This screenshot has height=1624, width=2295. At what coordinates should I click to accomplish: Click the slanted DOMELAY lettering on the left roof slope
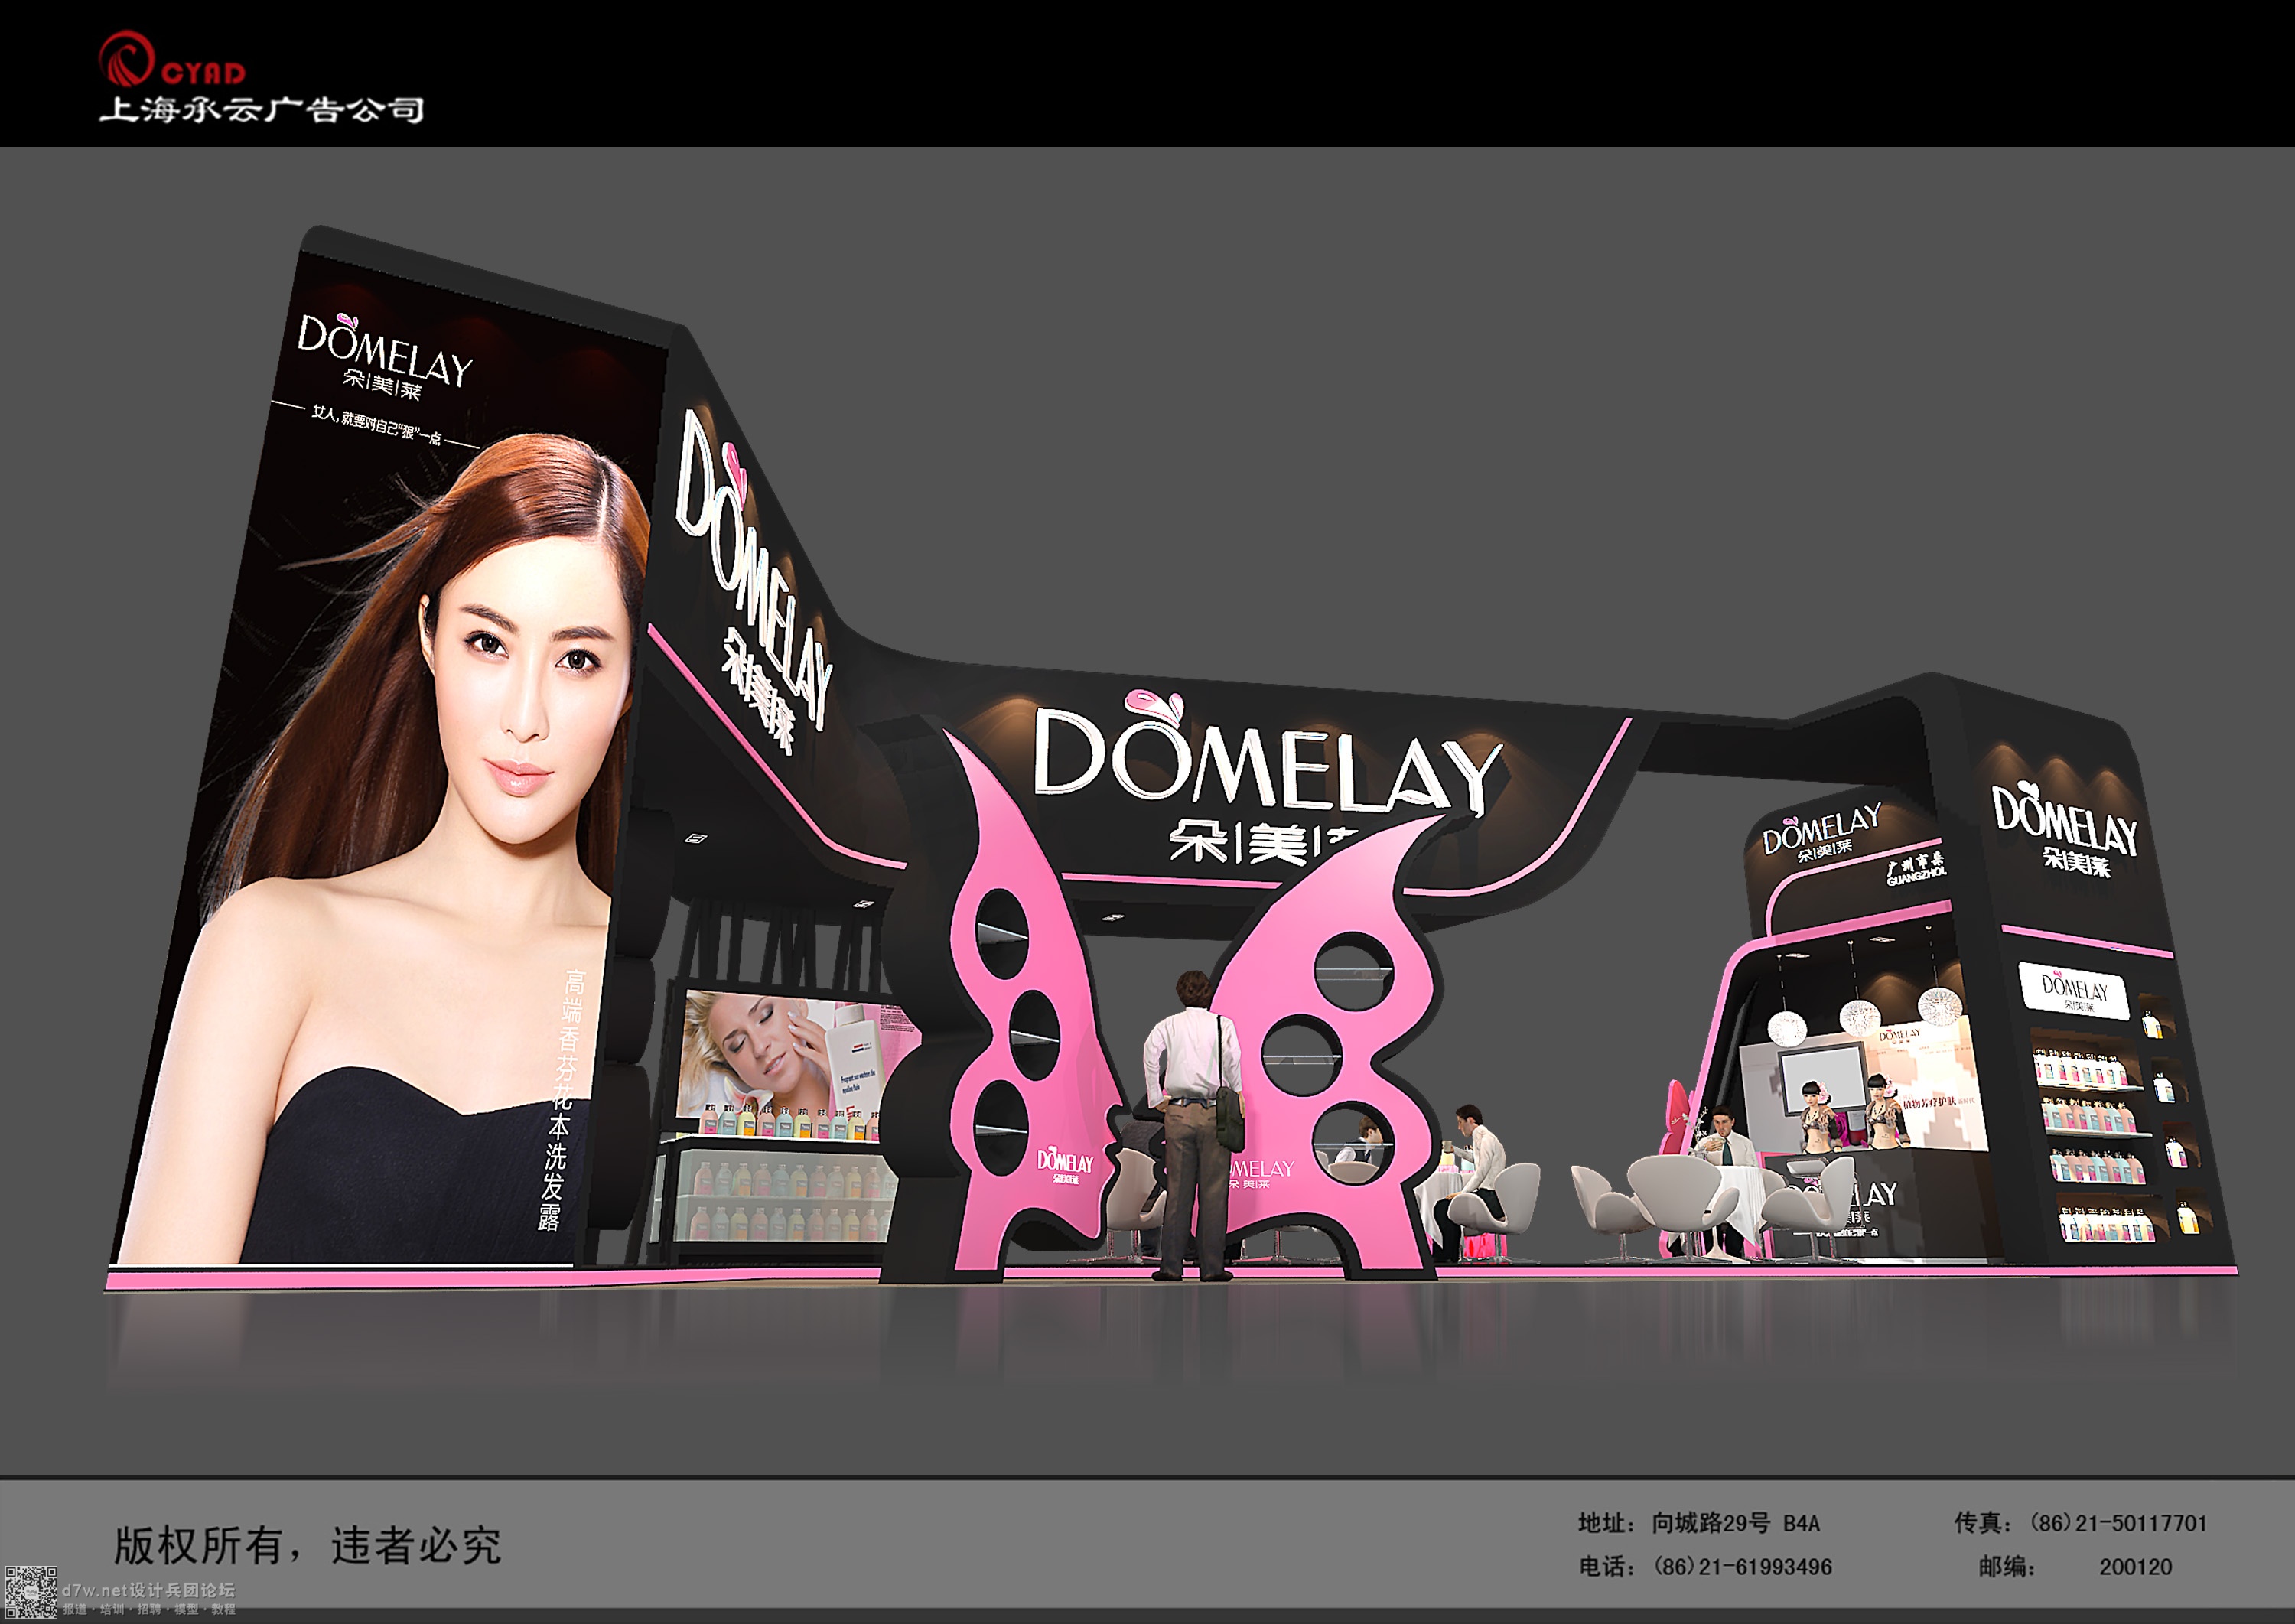(755, 583)
